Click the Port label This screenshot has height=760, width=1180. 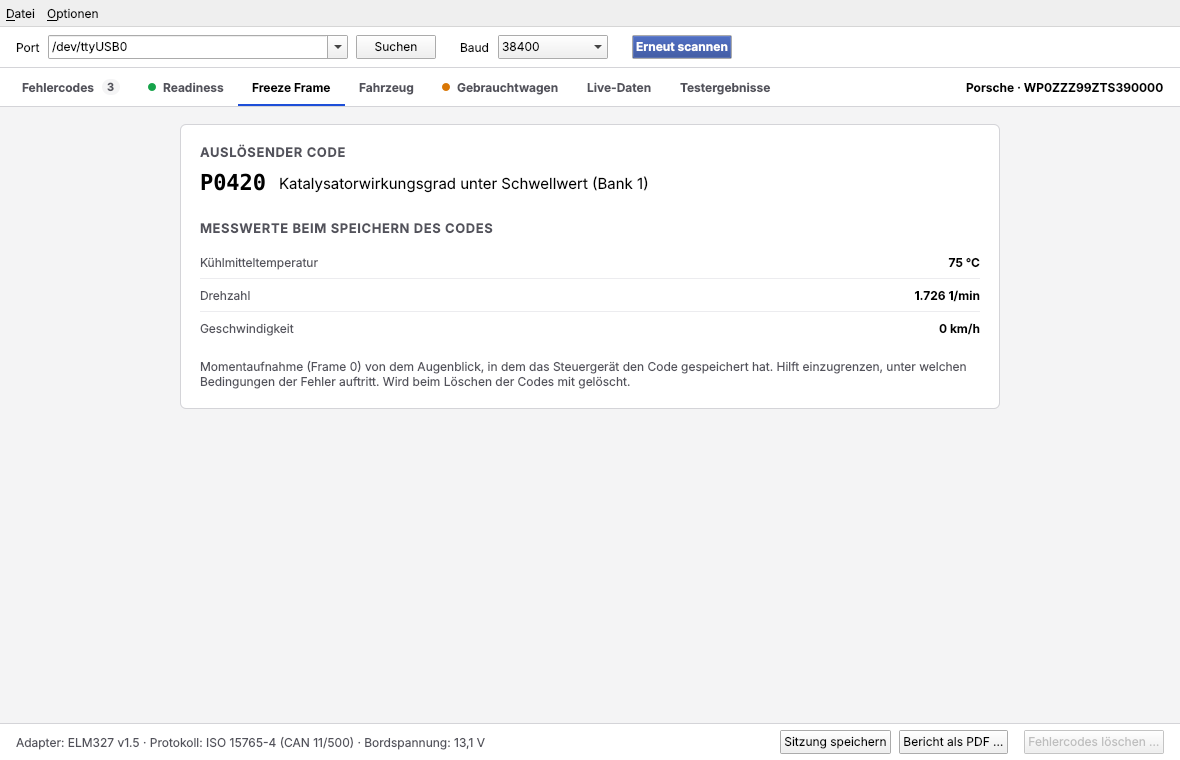[x=28, y=47]
